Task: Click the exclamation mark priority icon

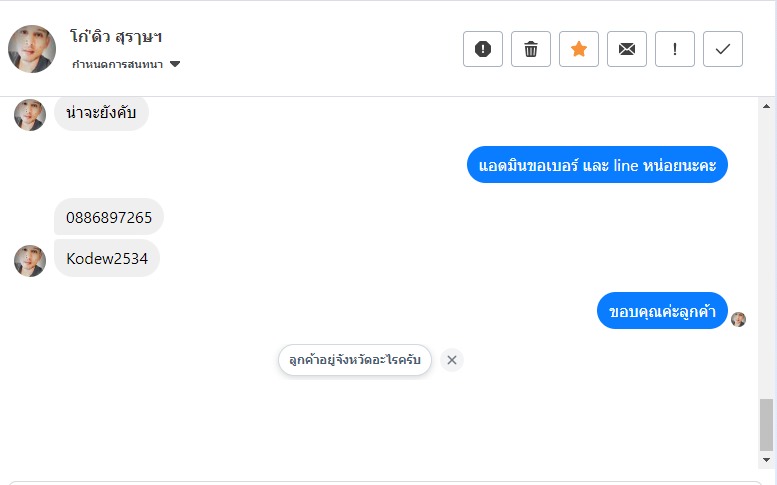Action: 675,49
